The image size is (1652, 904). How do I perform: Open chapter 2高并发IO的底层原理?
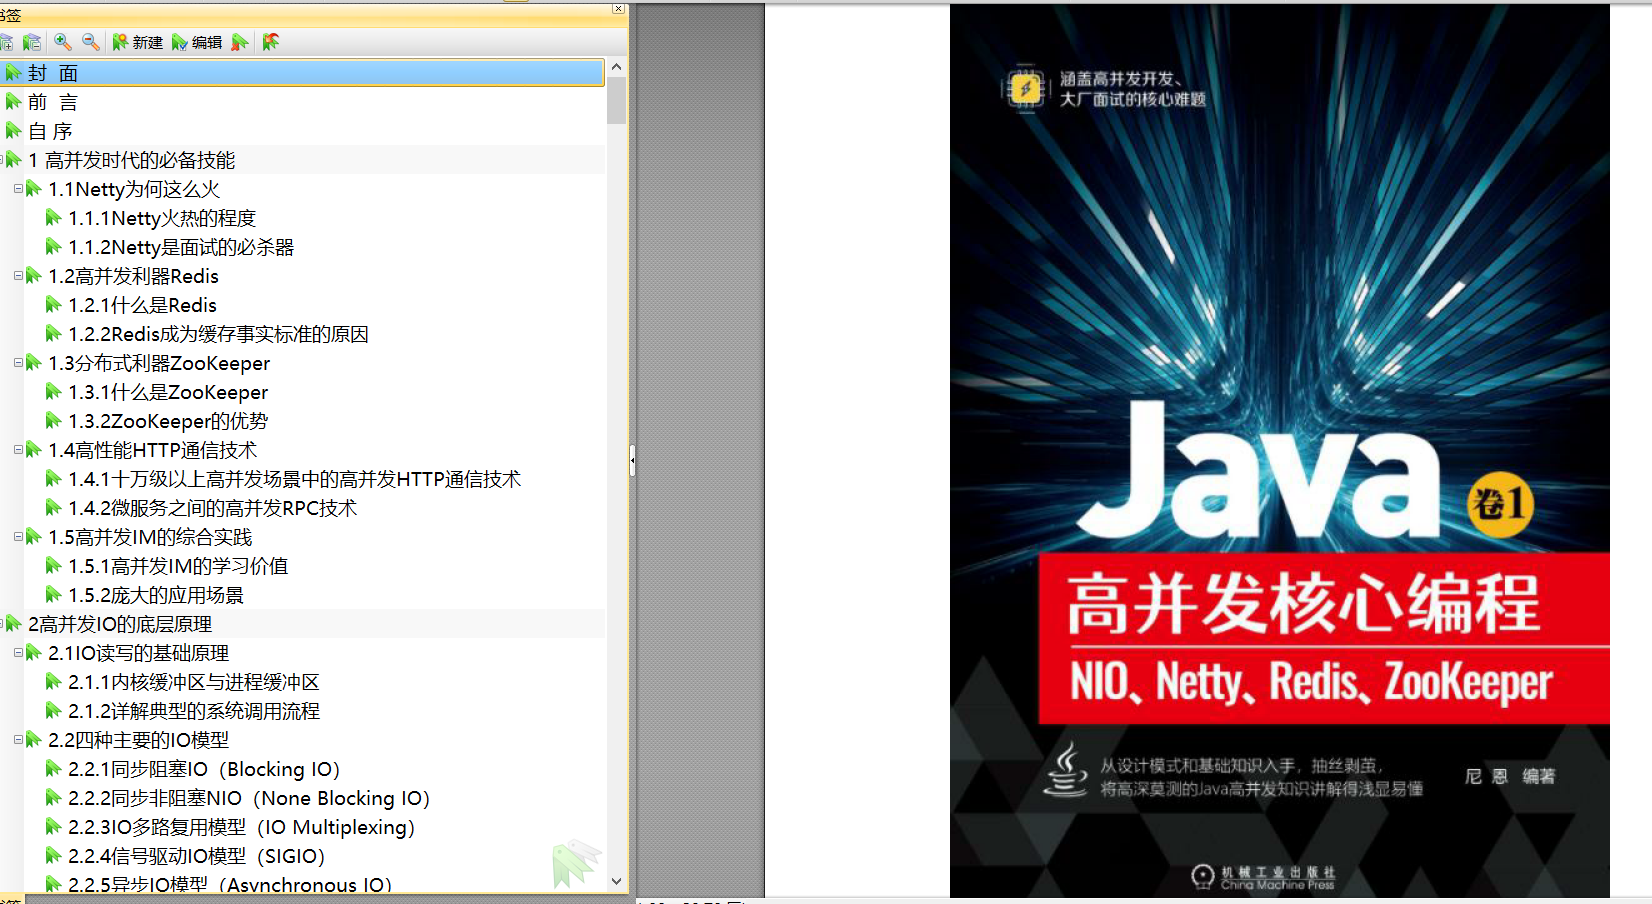120,624
